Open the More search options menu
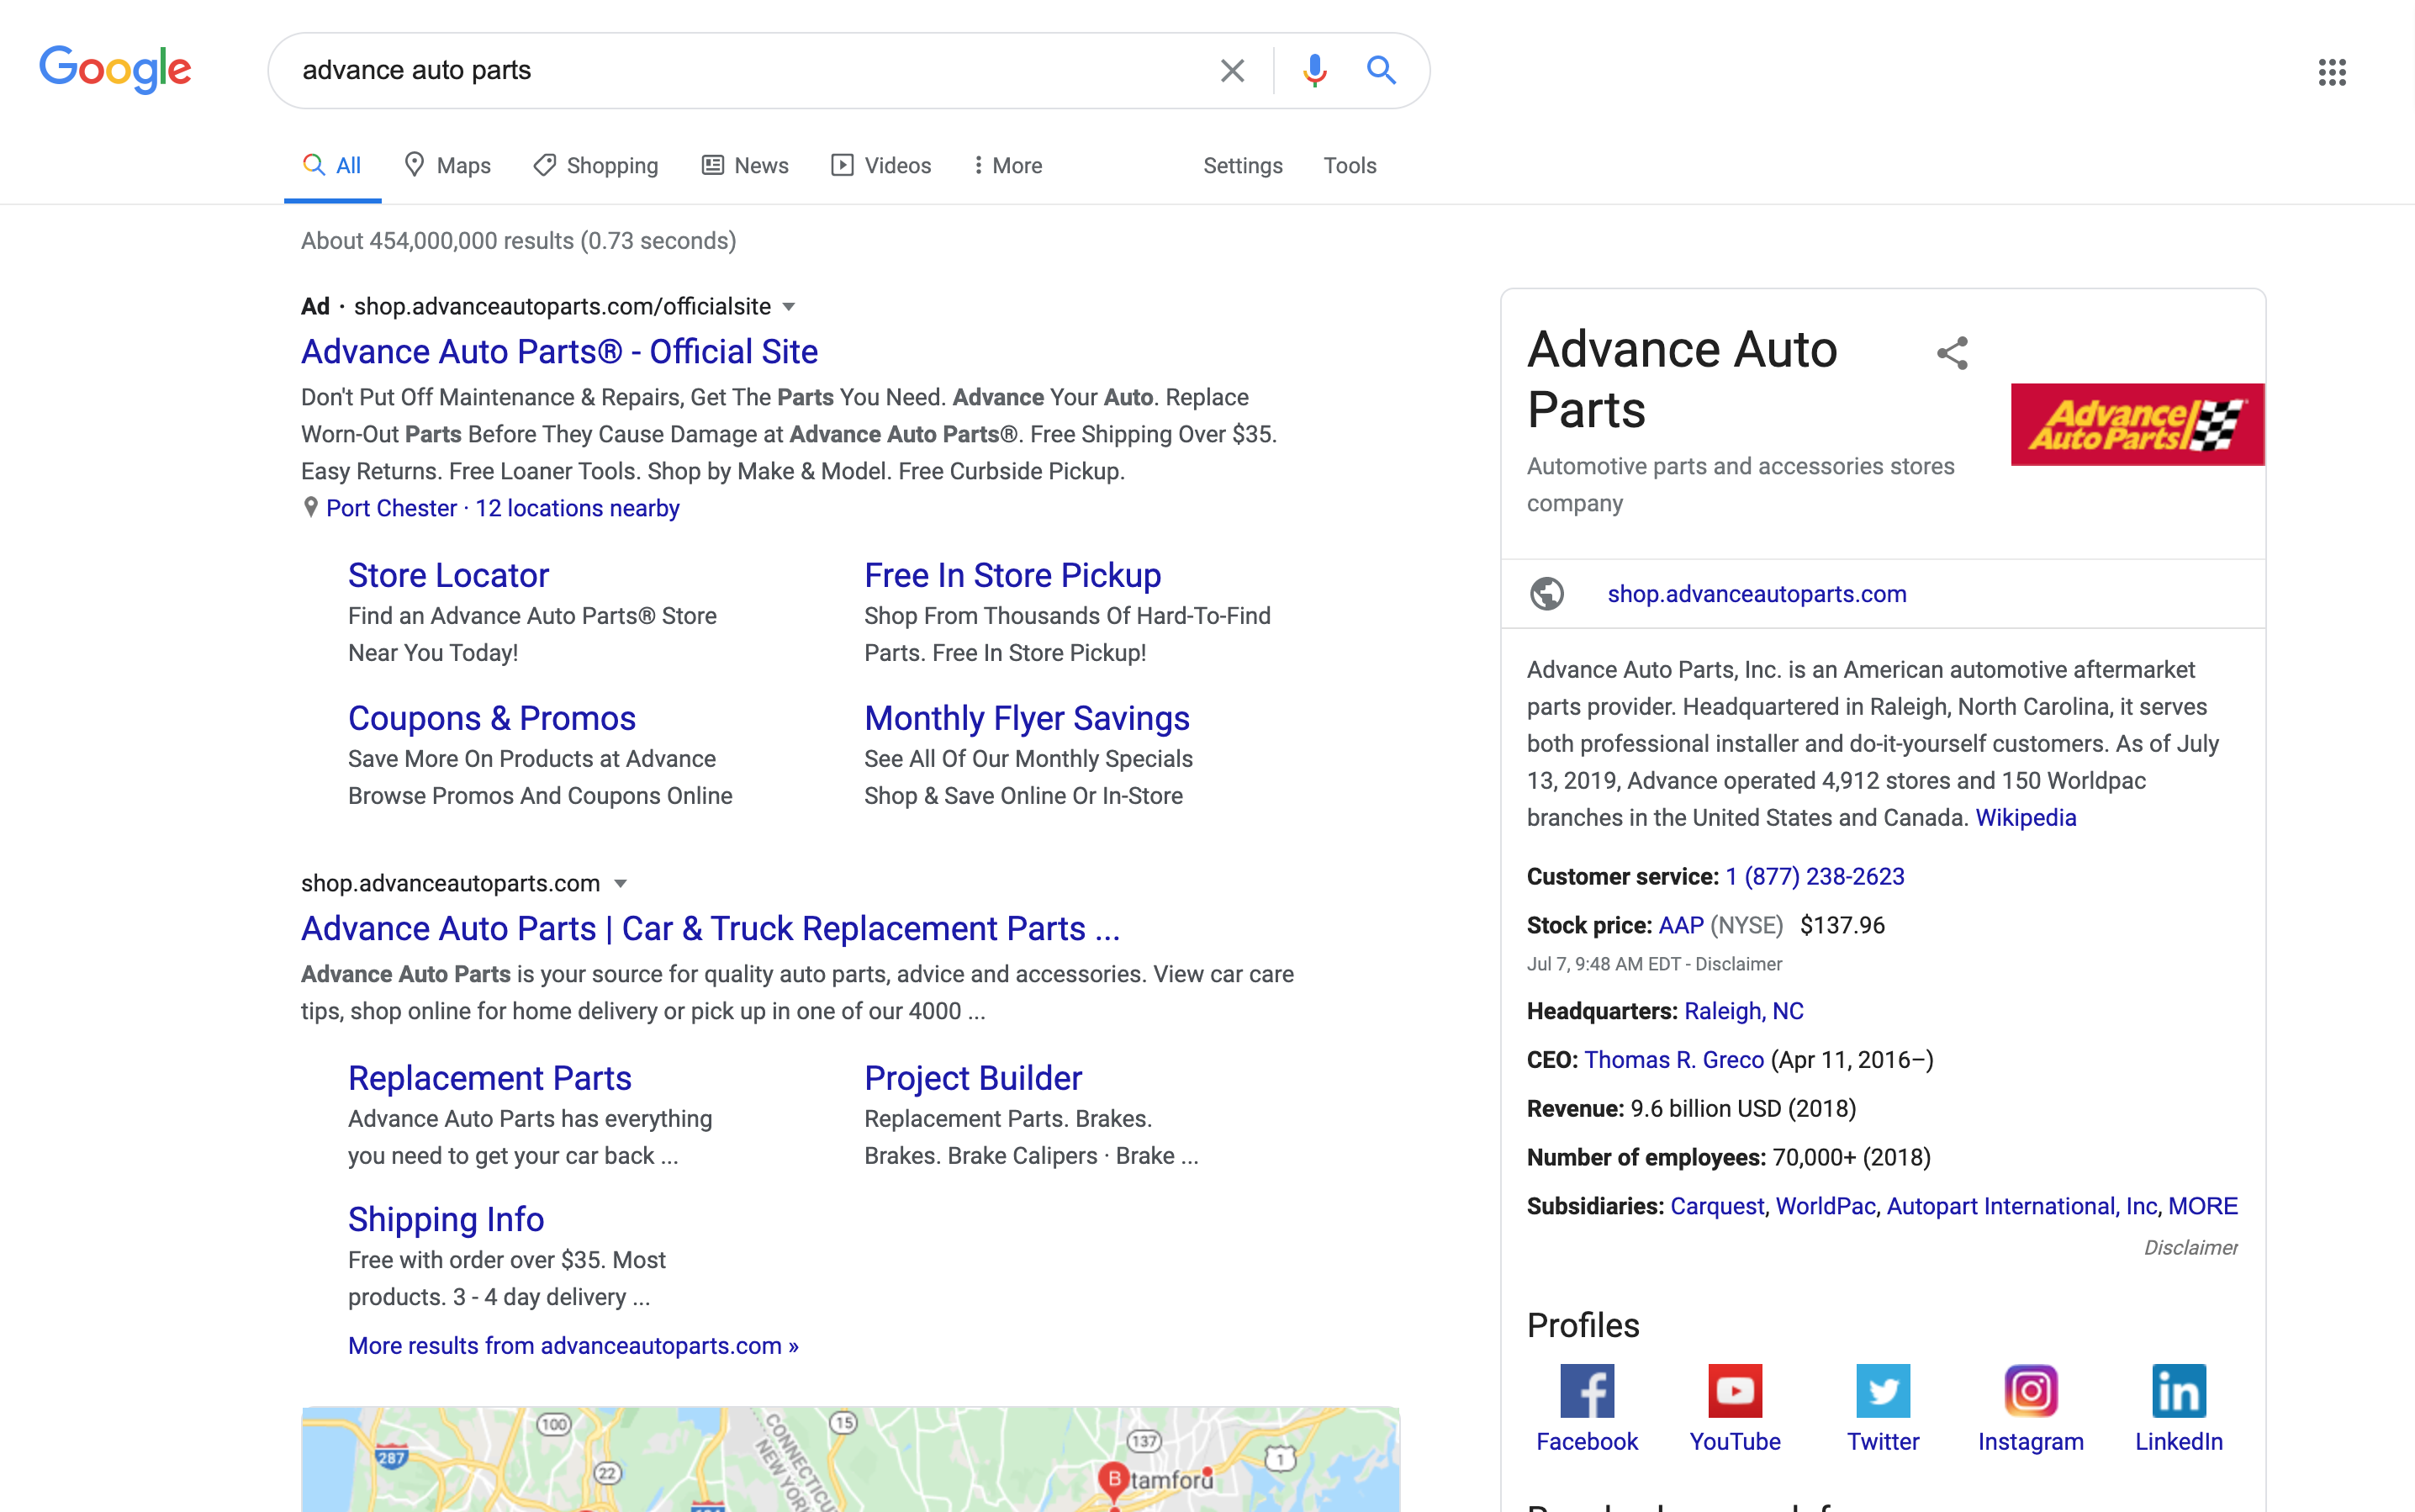Viewport: 2415px width, 1512px height. 1007,165
